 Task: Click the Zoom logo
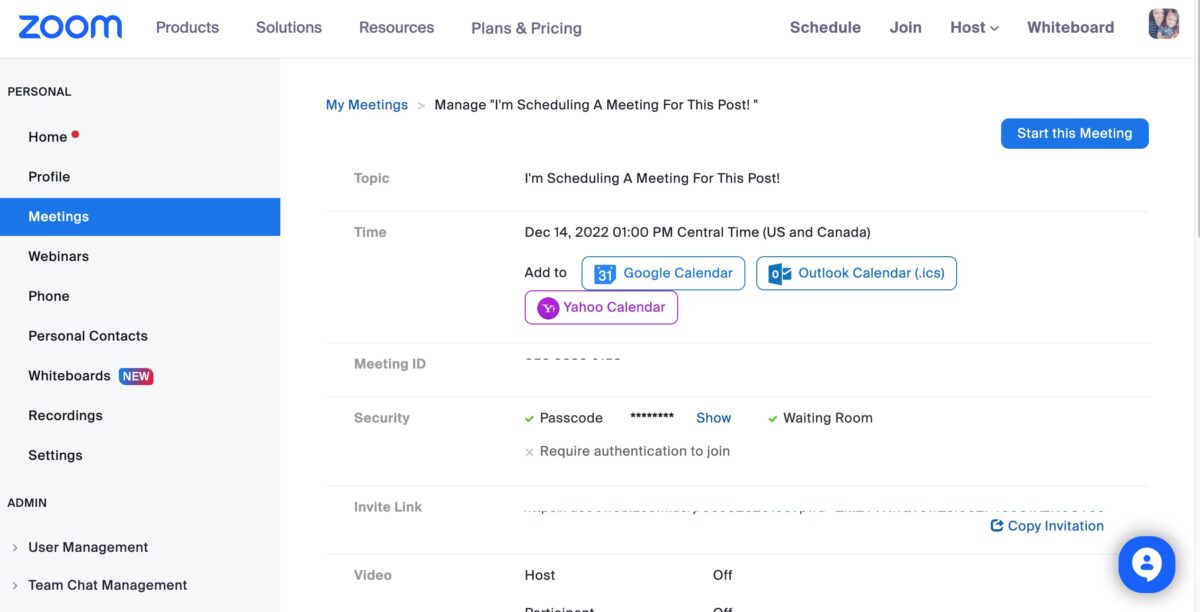70,27
